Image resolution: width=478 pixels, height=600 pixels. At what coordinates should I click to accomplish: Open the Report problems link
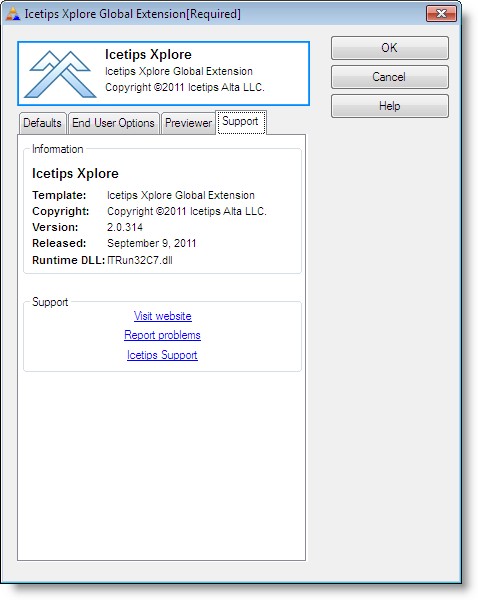point(162,335)
